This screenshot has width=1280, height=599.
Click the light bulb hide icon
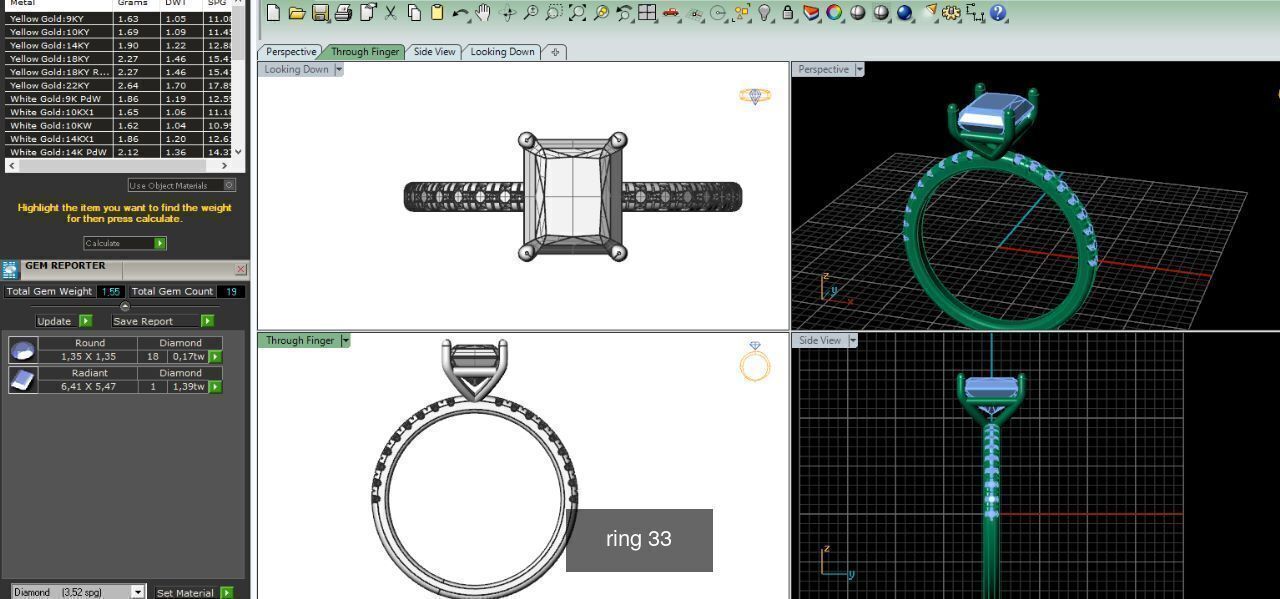point(765,13)
